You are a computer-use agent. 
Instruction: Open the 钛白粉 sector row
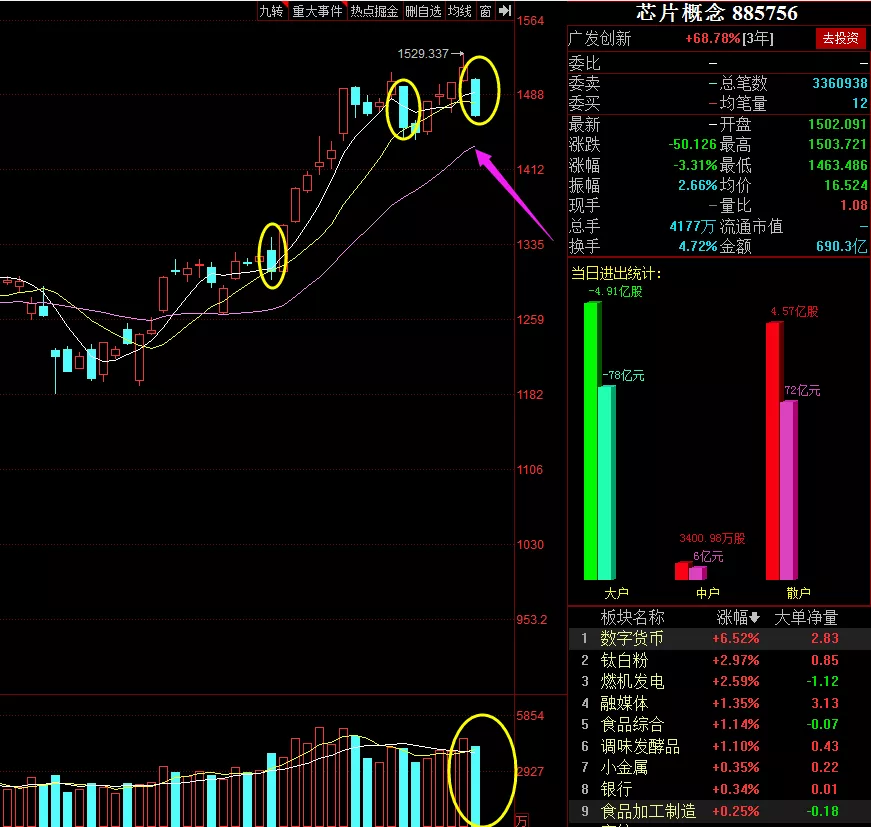pyautogui.click(x=719, y=660)
